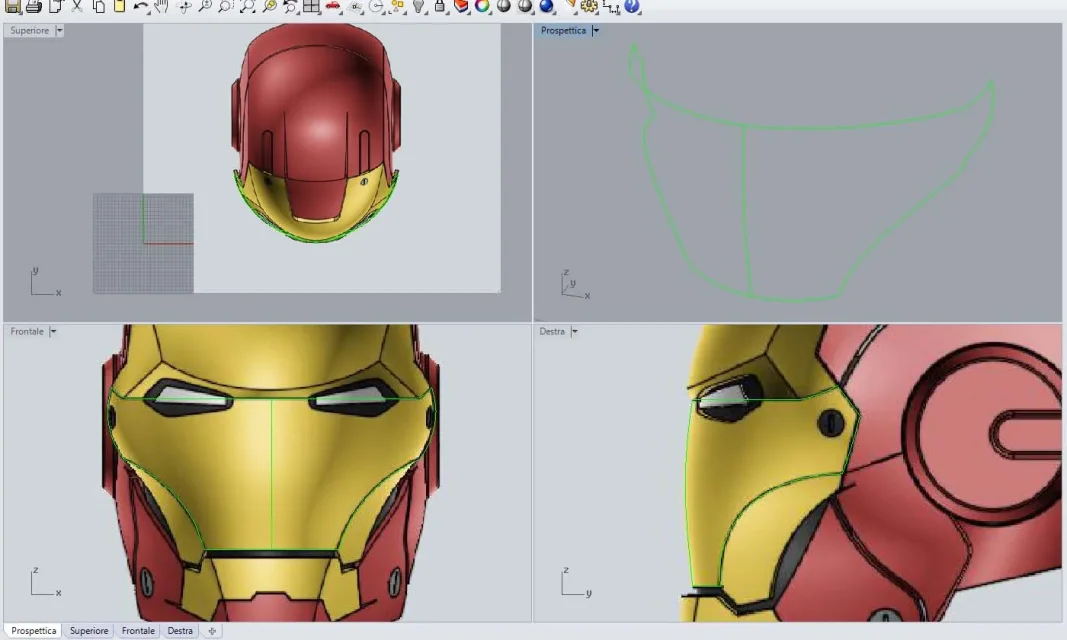Click the circle with radius line icon
1067x640 pixels.
pos(376,7)
